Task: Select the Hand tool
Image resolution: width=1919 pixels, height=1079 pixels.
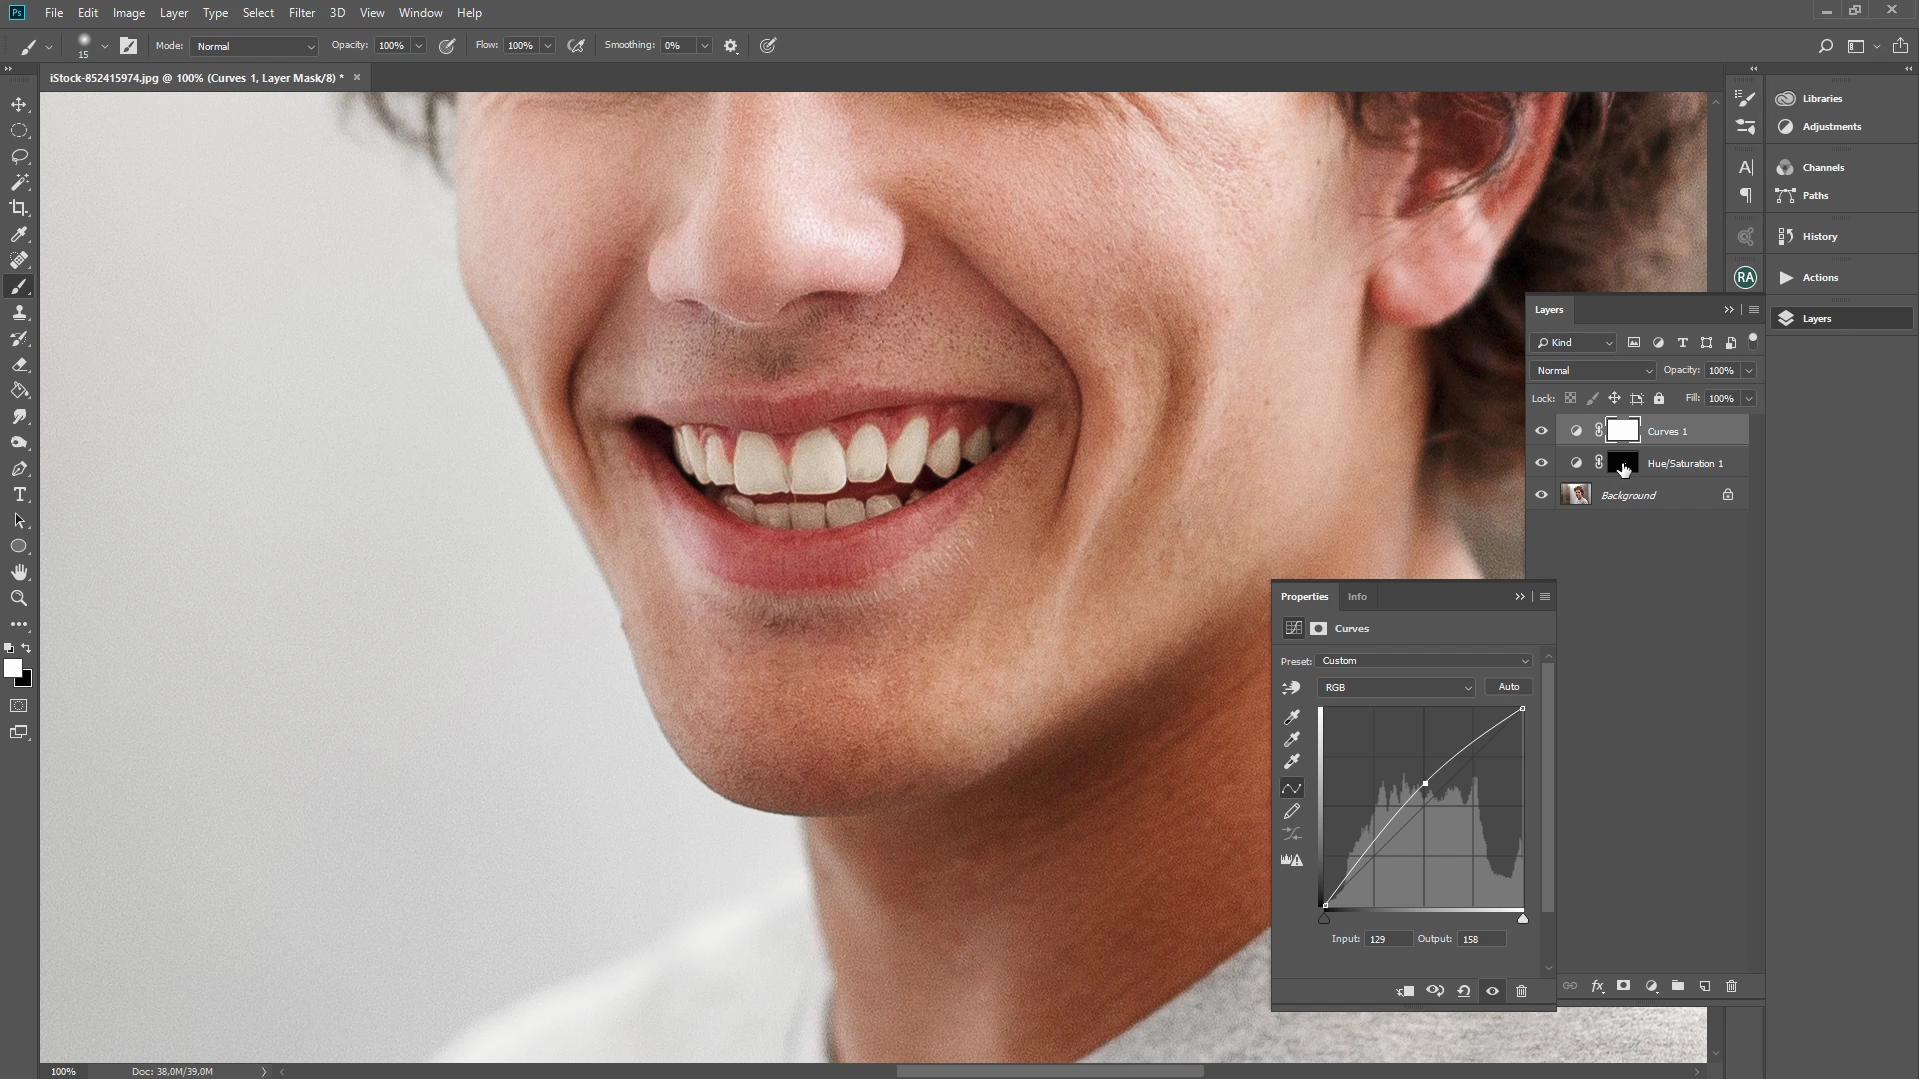Action: click(19, 573)
